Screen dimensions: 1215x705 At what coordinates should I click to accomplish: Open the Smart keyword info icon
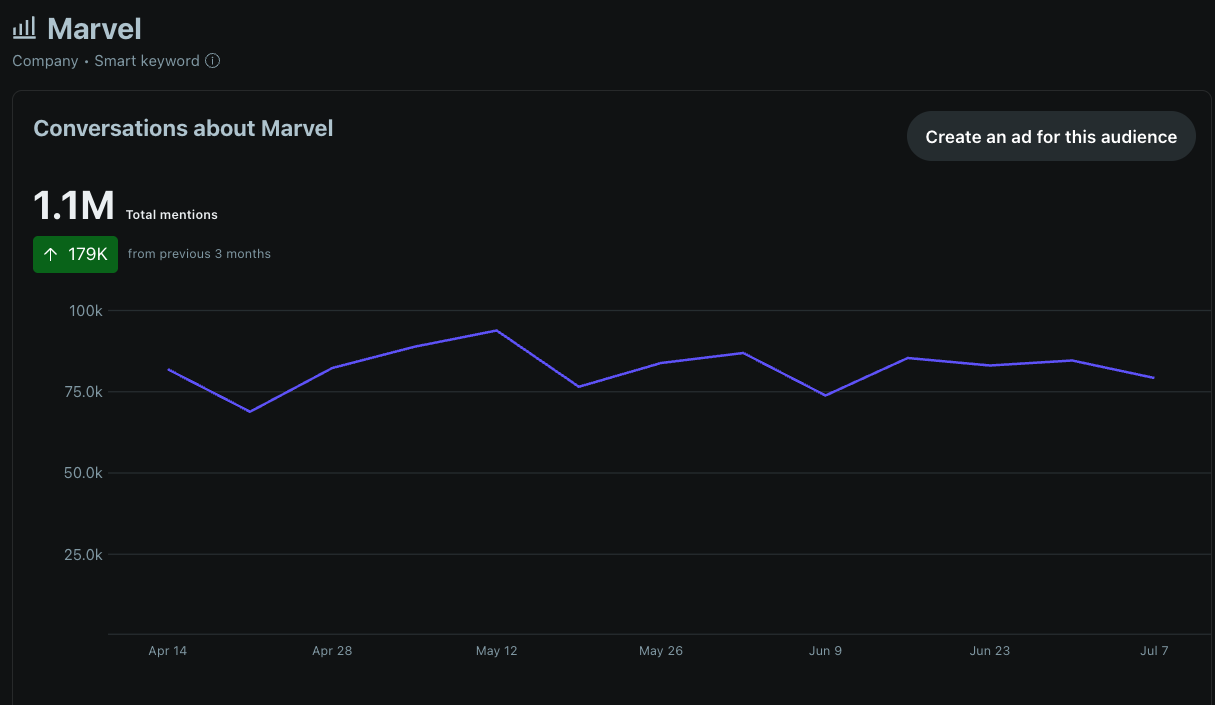212,61
